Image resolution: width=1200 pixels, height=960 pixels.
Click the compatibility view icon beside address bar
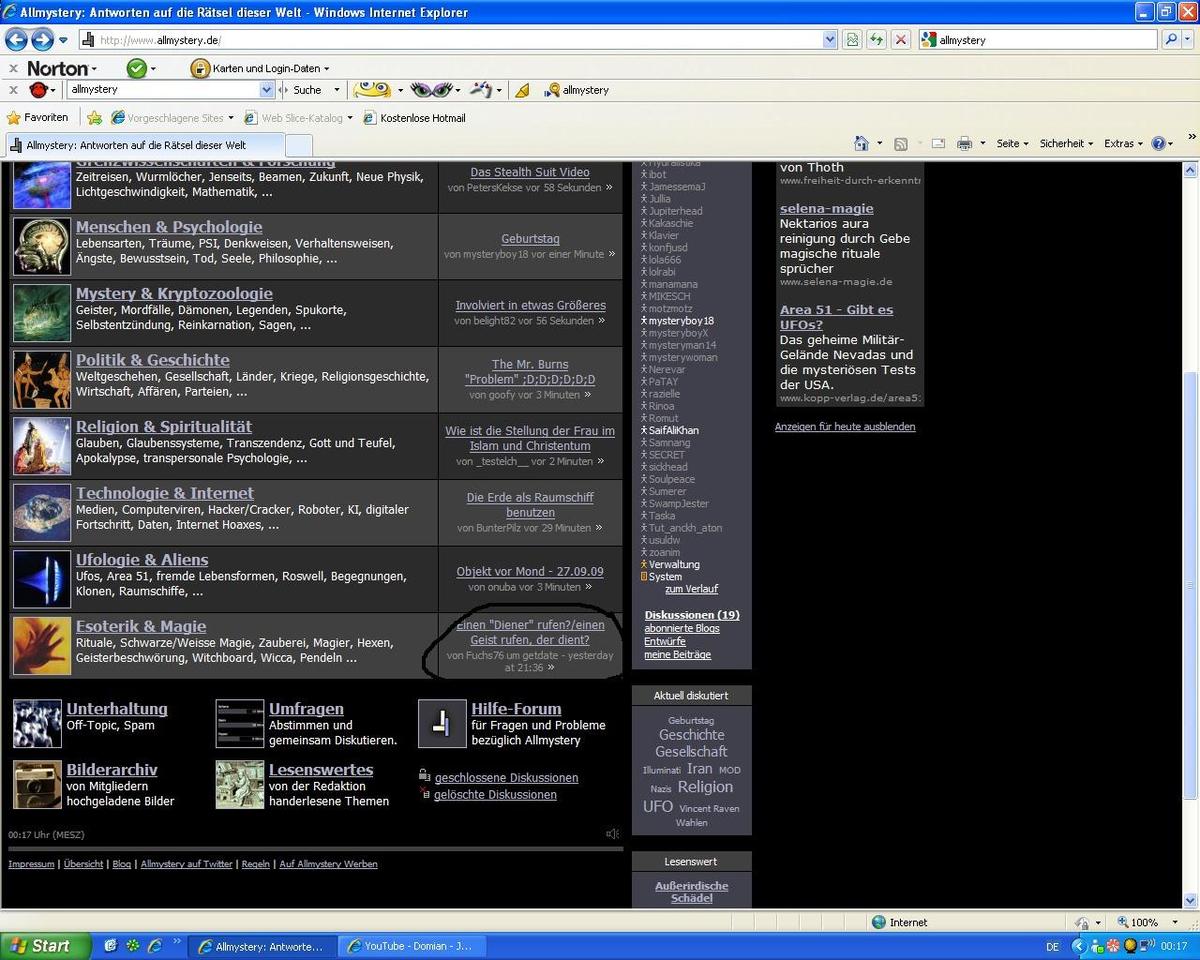point(852,40)
